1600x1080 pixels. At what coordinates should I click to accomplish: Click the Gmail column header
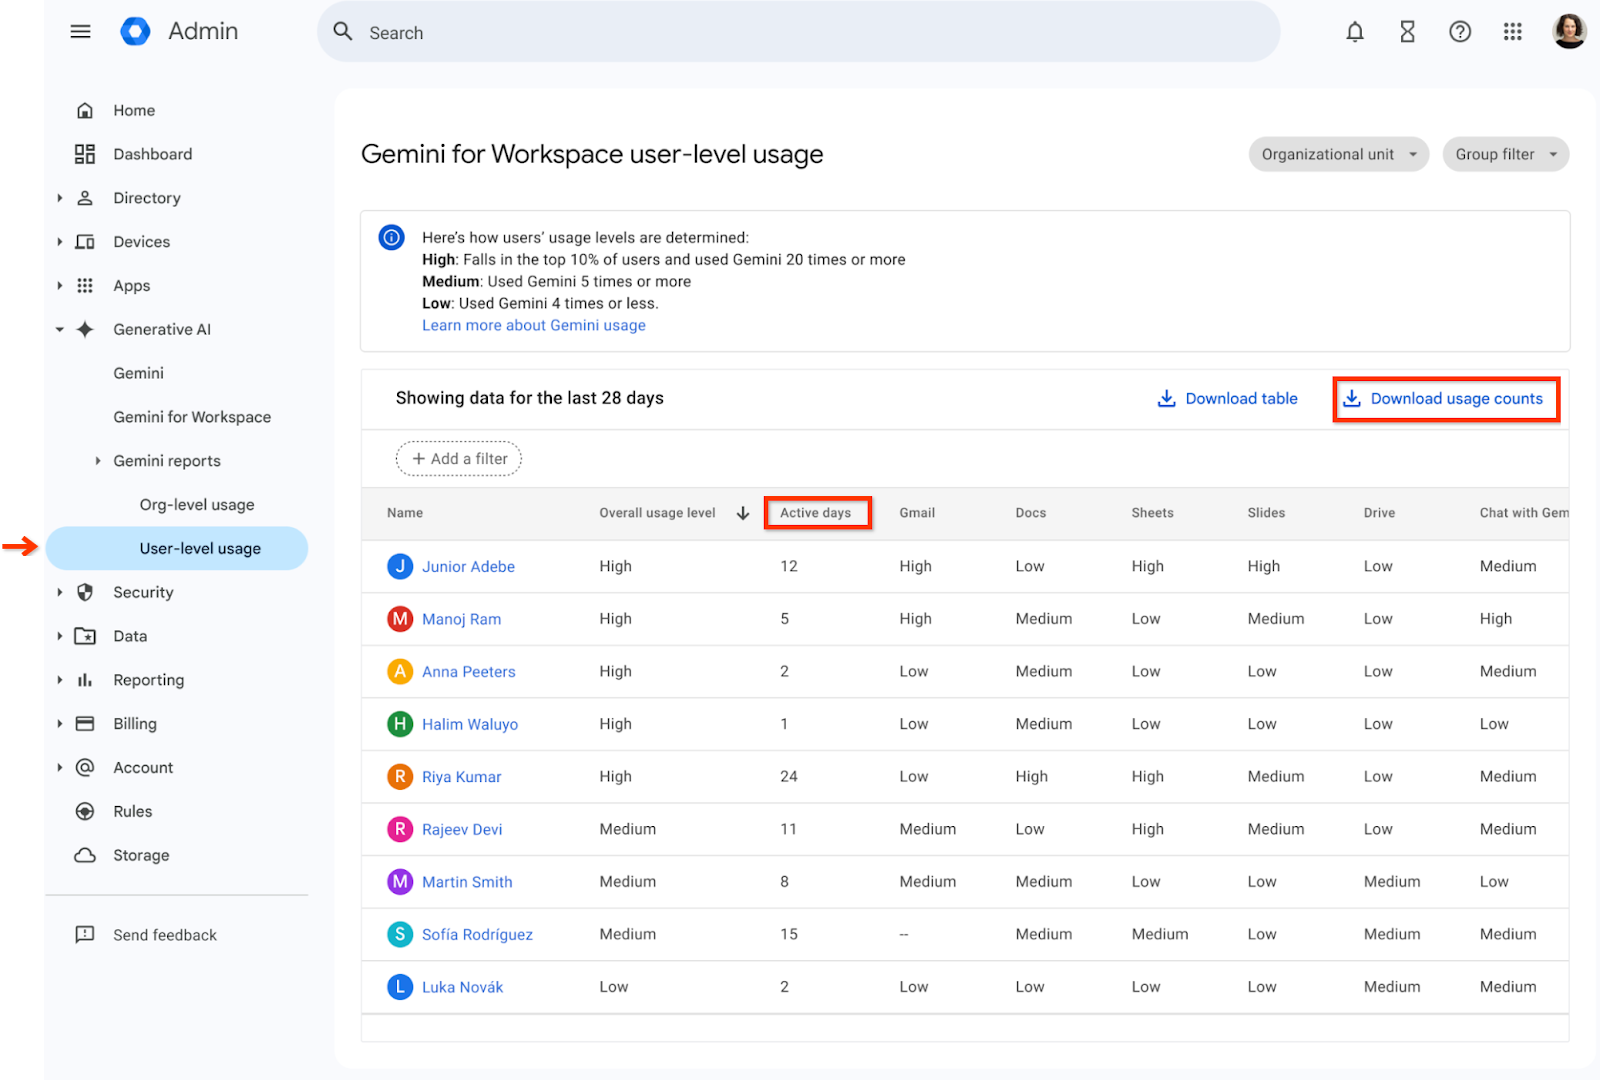pyautogui.click(x=917, y=513)
